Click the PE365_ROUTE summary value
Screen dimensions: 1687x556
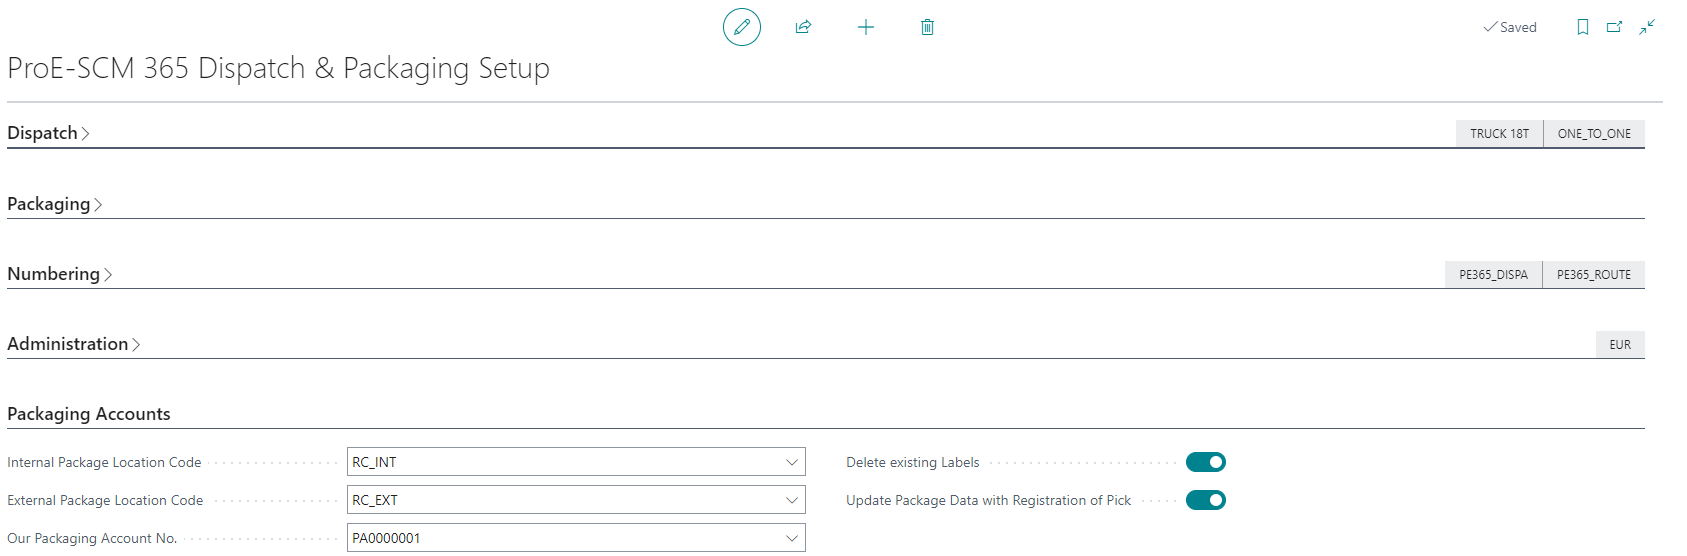1594,275
